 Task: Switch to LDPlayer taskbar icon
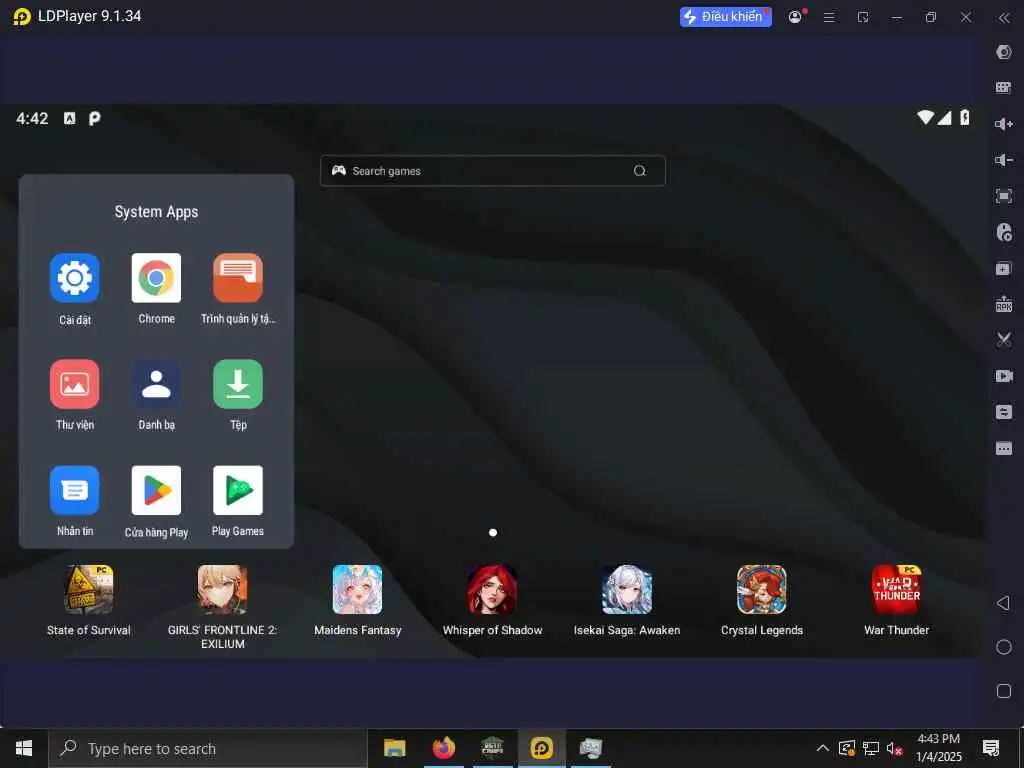click(541, 748)
